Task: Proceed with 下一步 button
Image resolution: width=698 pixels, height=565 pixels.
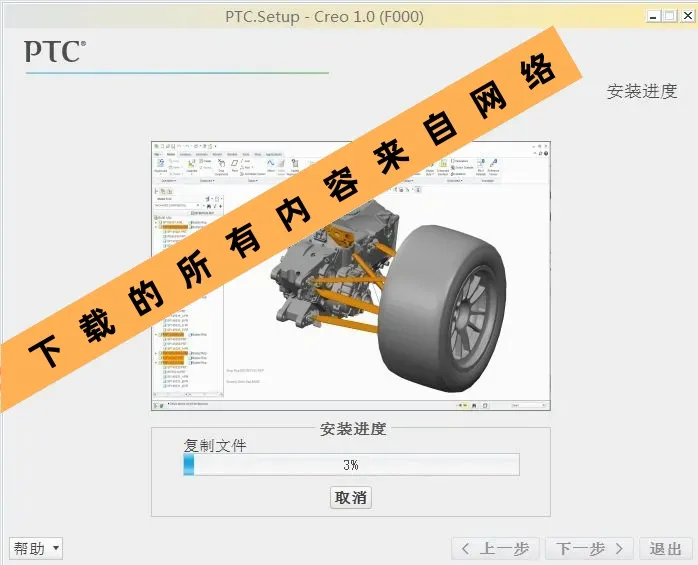Action: (589, 549)
